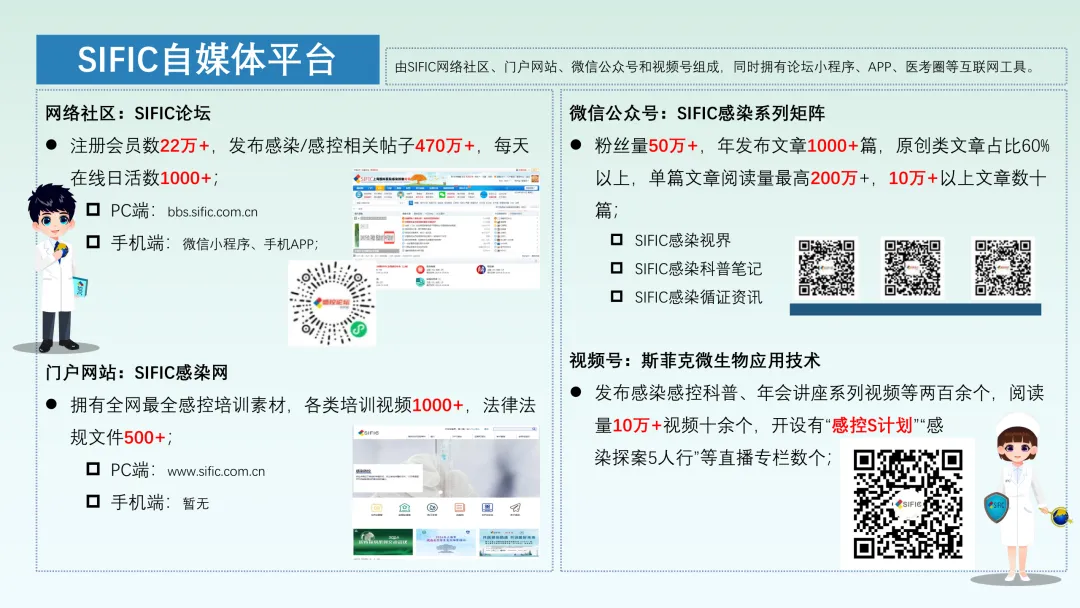
Task: Click the red 50万+ follower figure
Action: coord(673,146)
